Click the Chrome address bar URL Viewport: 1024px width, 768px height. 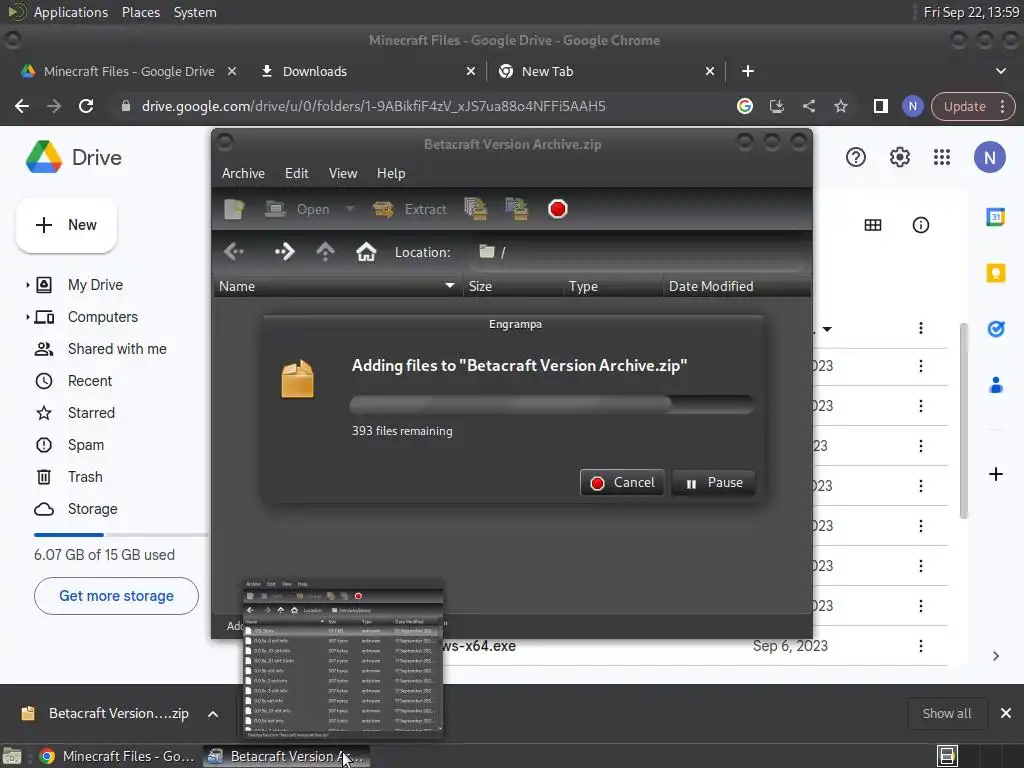[x=374, y=106]
